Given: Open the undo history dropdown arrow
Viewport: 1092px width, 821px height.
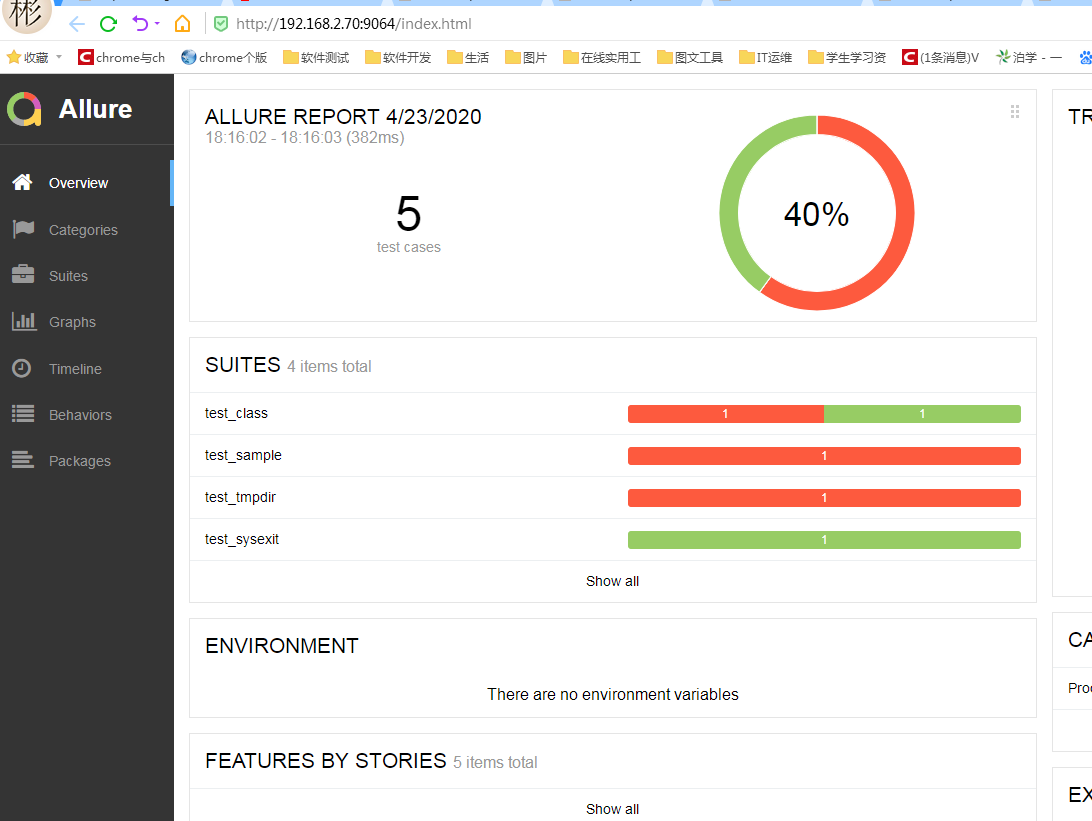Looking at the screenshot, I should 157,24.
